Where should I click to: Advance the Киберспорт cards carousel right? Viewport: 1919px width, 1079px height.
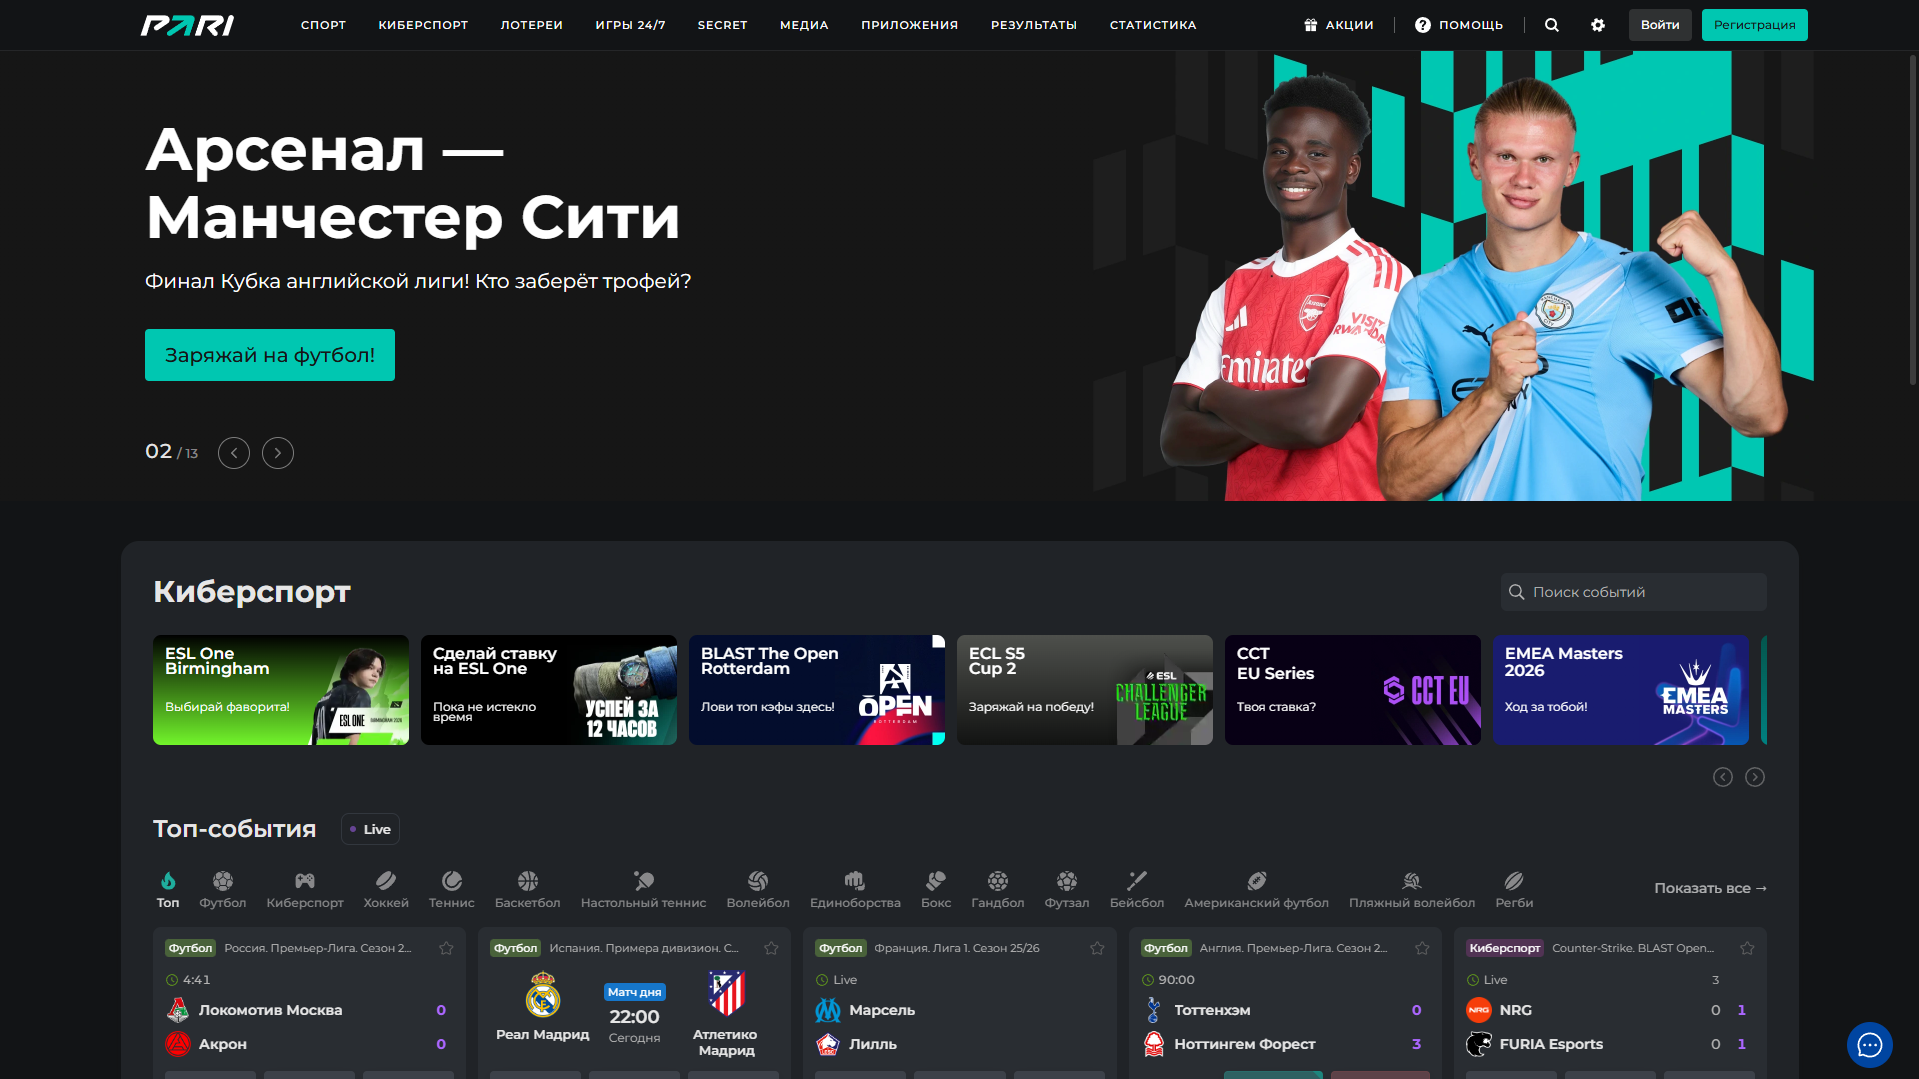pos(1755,777)
